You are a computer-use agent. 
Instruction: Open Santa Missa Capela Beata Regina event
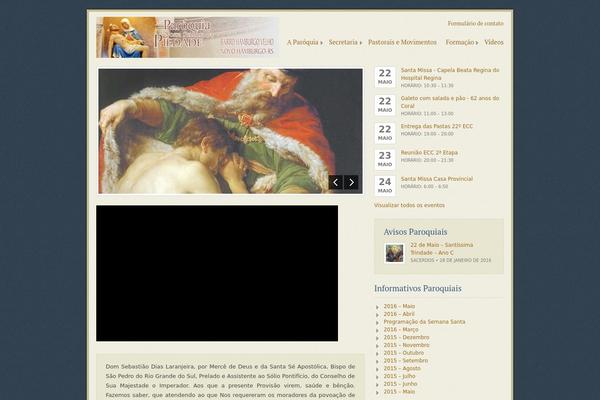(450, 74)
